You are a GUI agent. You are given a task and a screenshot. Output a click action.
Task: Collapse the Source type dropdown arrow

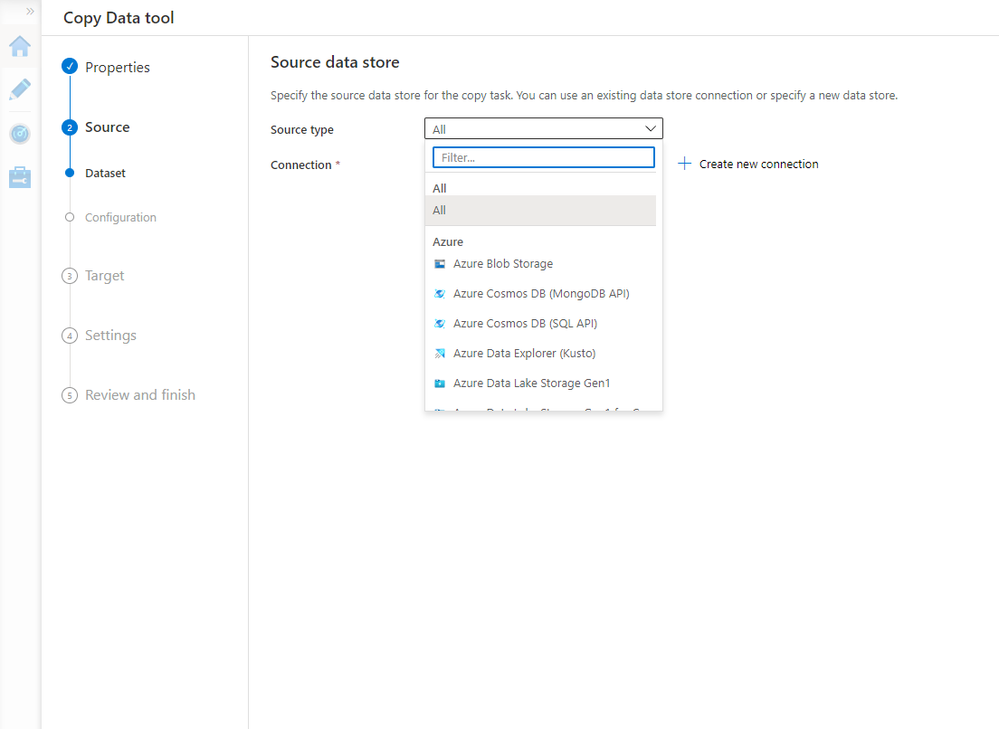click(650, 129)
